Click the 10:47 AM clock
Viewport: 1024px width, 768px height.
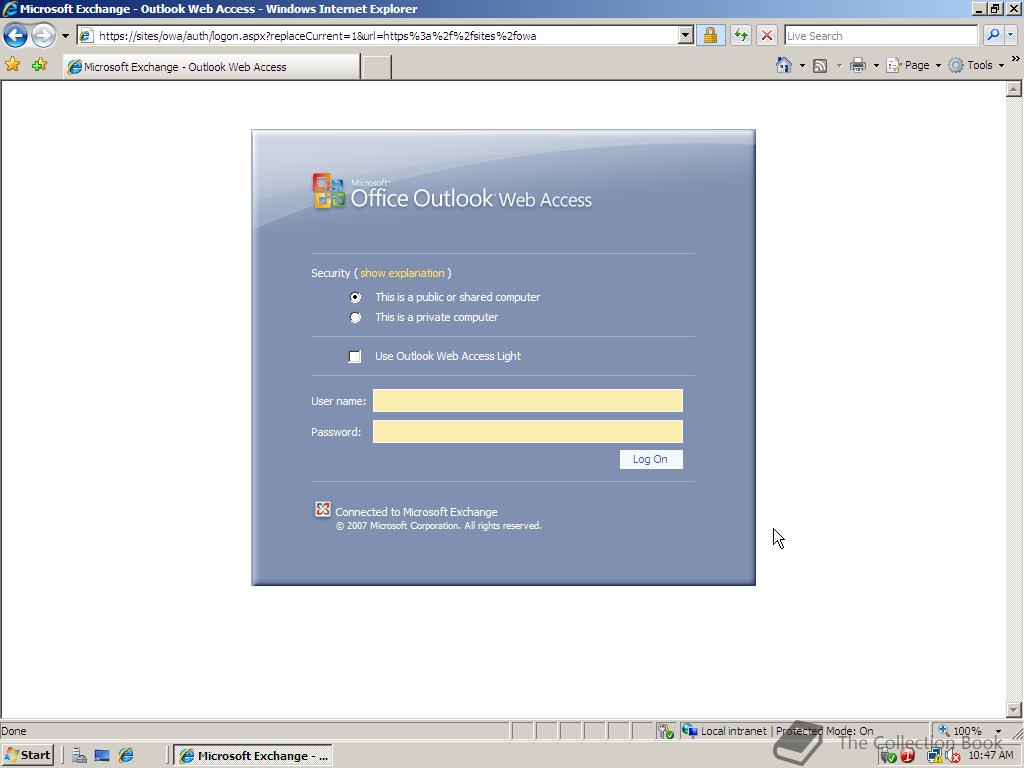click(991, 756)
